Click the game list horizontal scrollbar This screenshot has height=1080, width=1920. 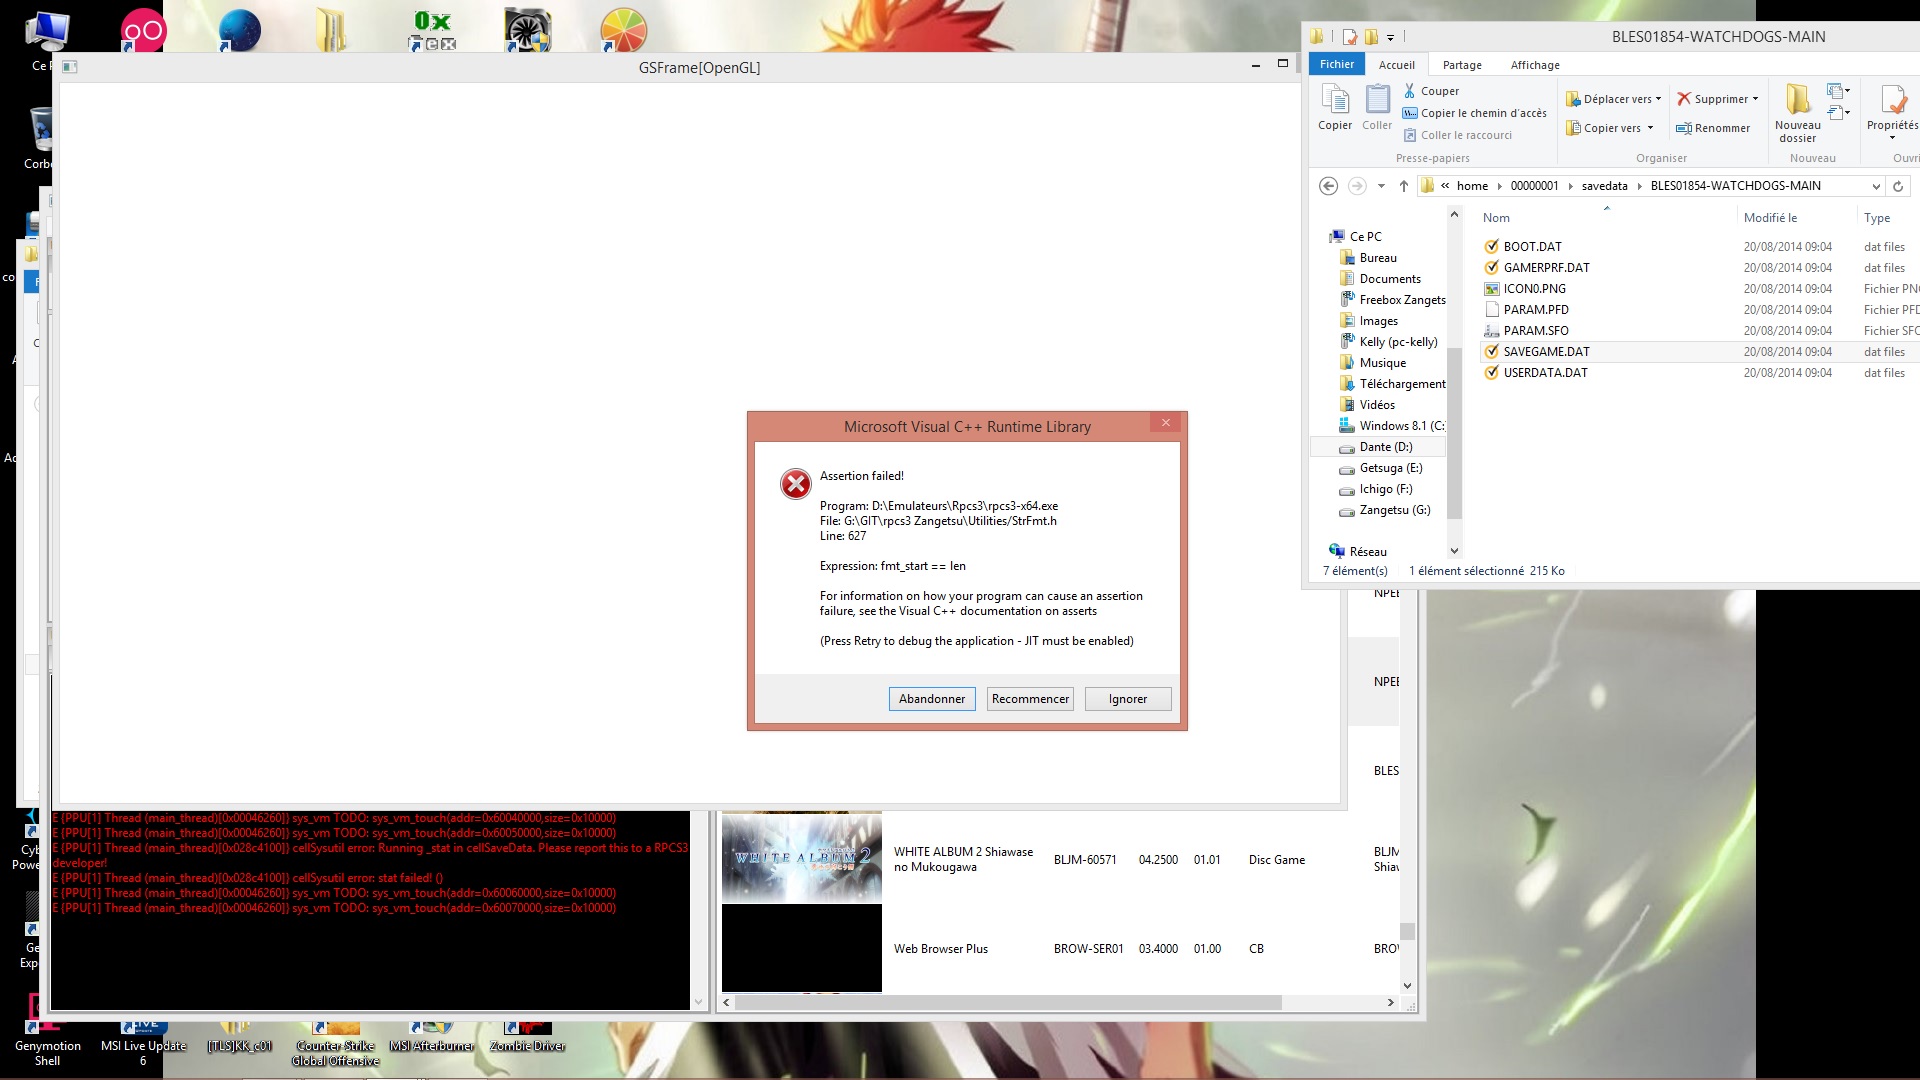point(1008,1002)
